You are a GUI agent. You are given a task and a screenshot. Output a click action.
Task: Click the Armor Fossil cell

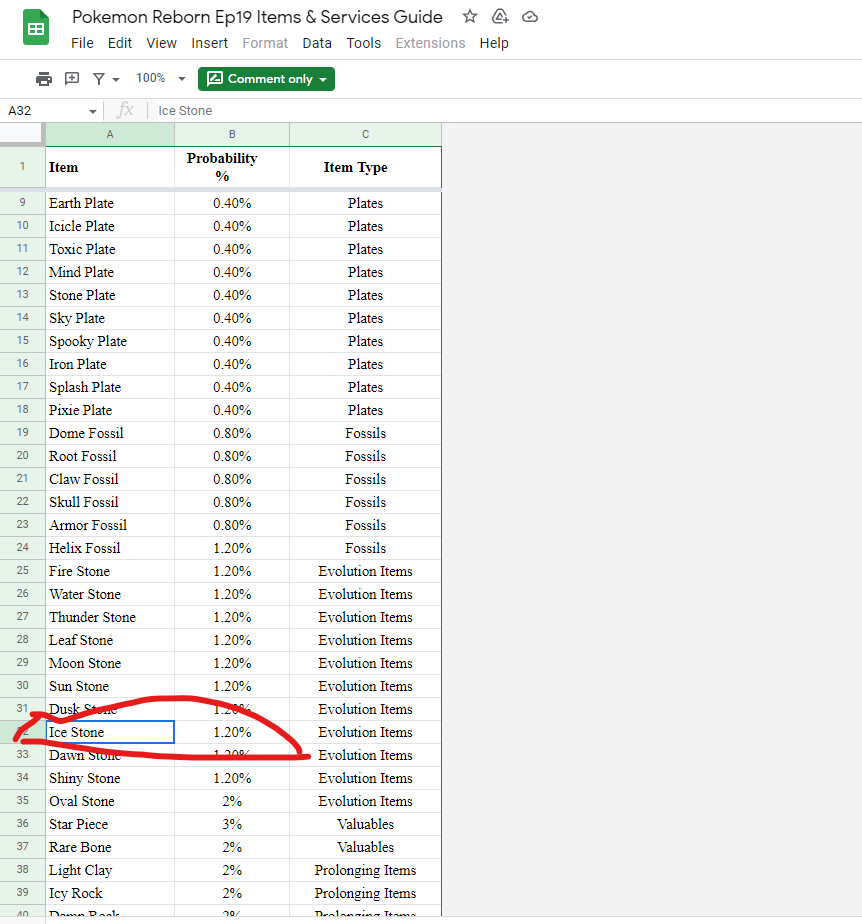[x=110, y=525]
